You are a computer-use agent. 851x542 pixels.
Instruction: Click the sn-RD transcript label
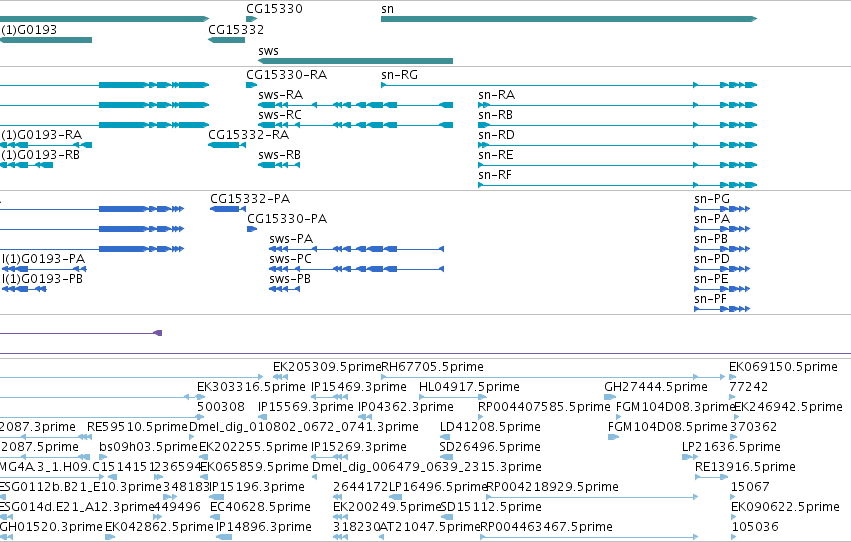(x=496, y=135)
